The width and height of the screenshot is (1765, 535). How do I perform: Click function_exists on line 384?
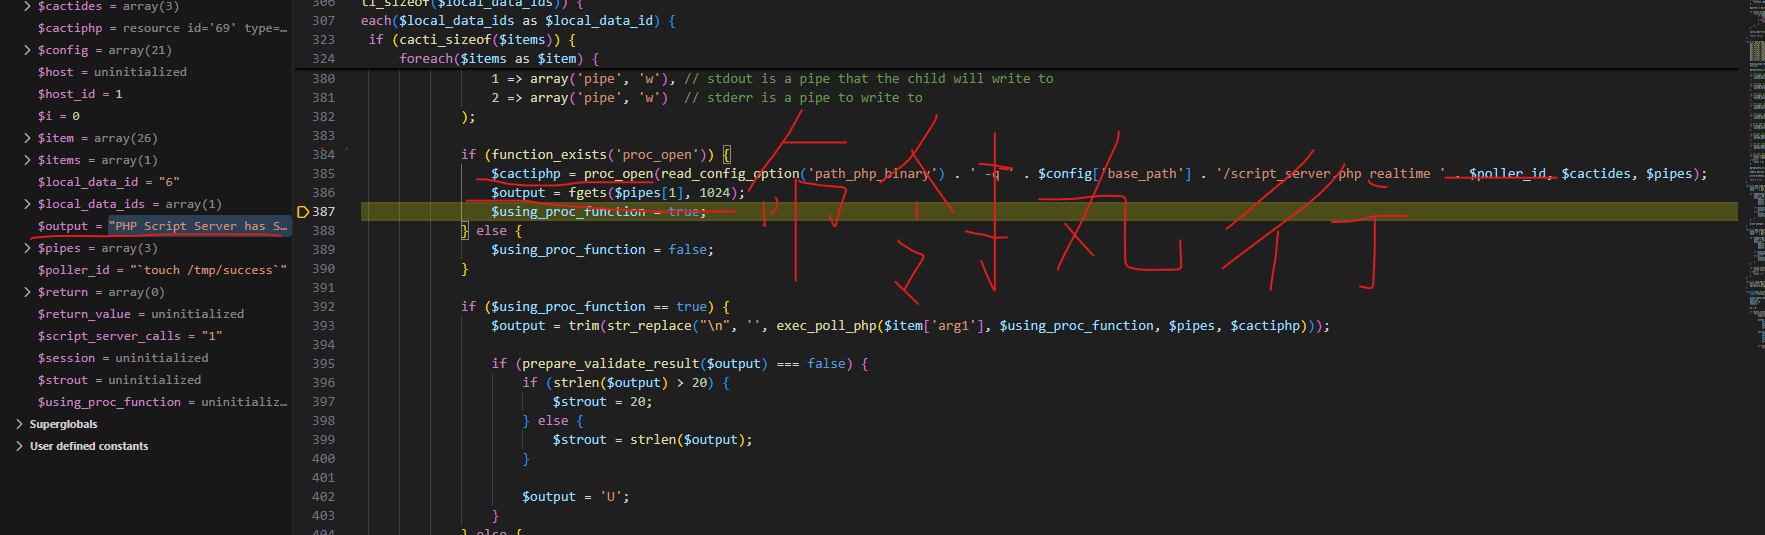pyautogui.click(x=549, y=155)
